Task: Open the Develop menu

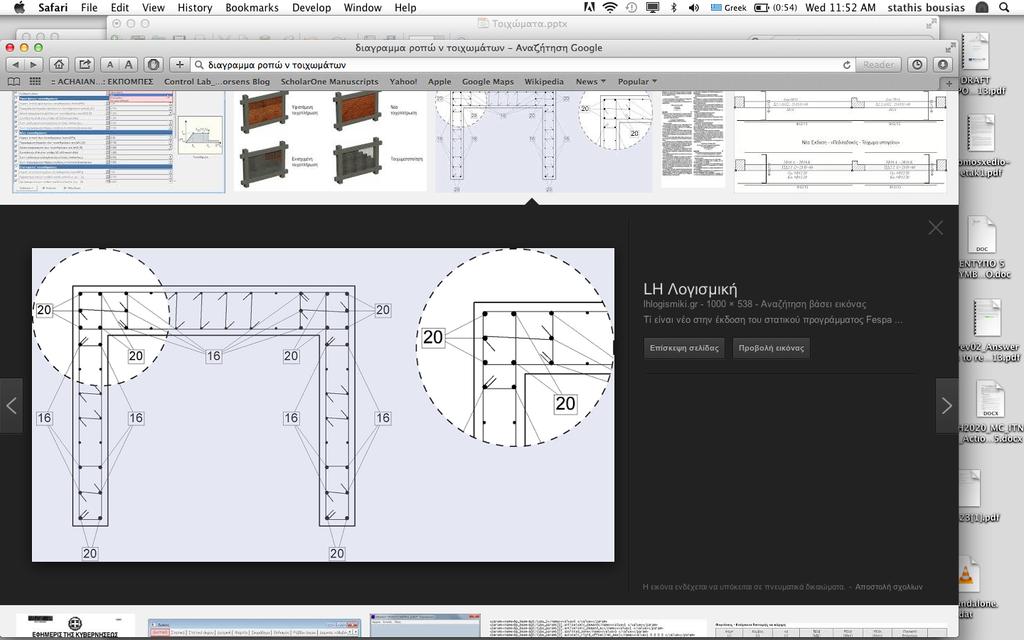Action: click(x=312, y=8)
